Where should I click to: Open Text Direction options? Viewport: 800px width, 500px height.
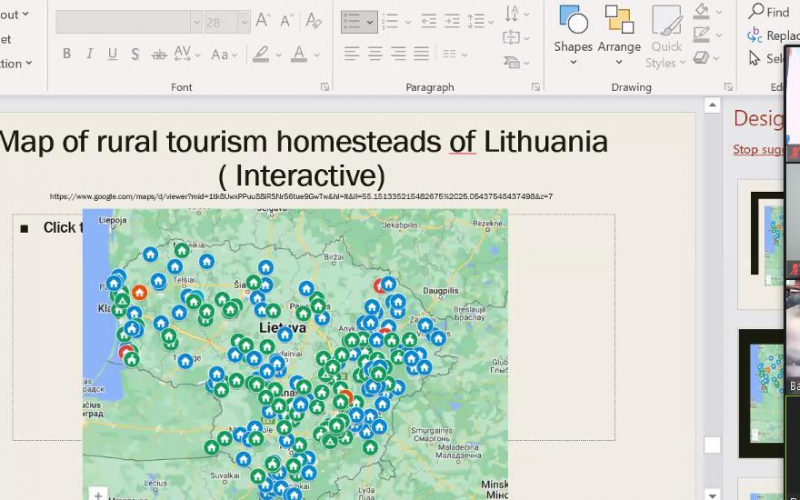tap(516, 14)
